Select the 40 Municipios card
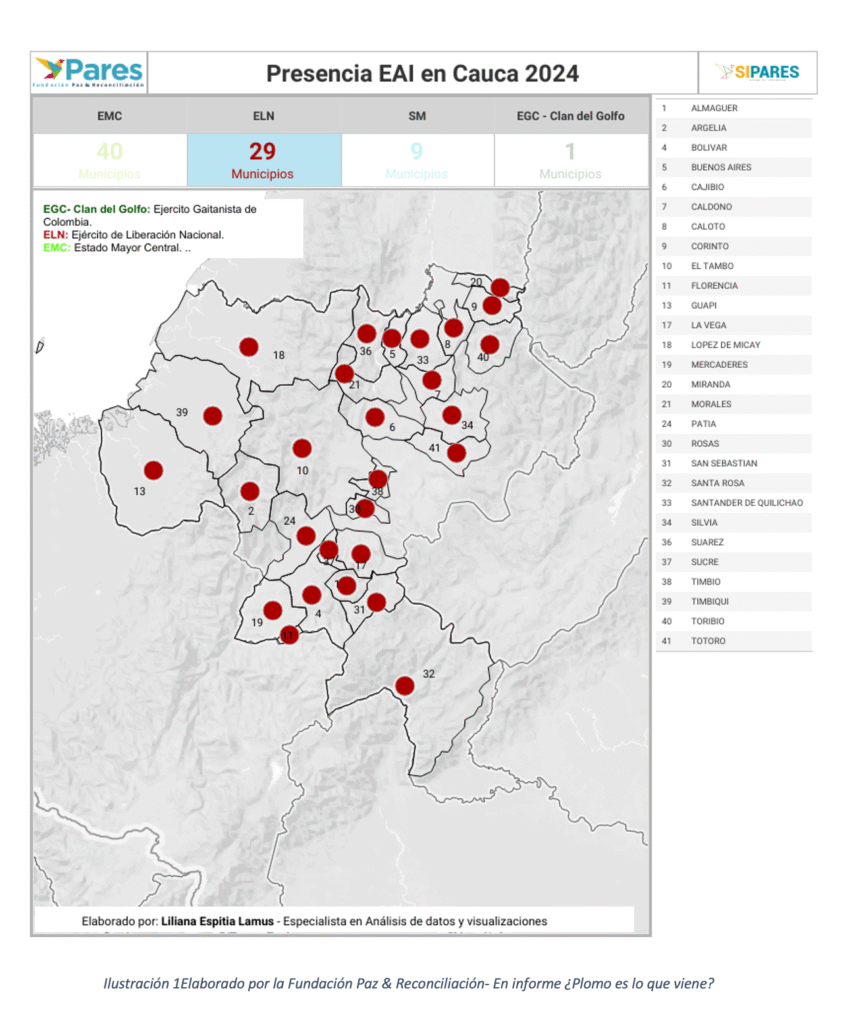This screenshot has width=852, height=1024. click(110, 160)
